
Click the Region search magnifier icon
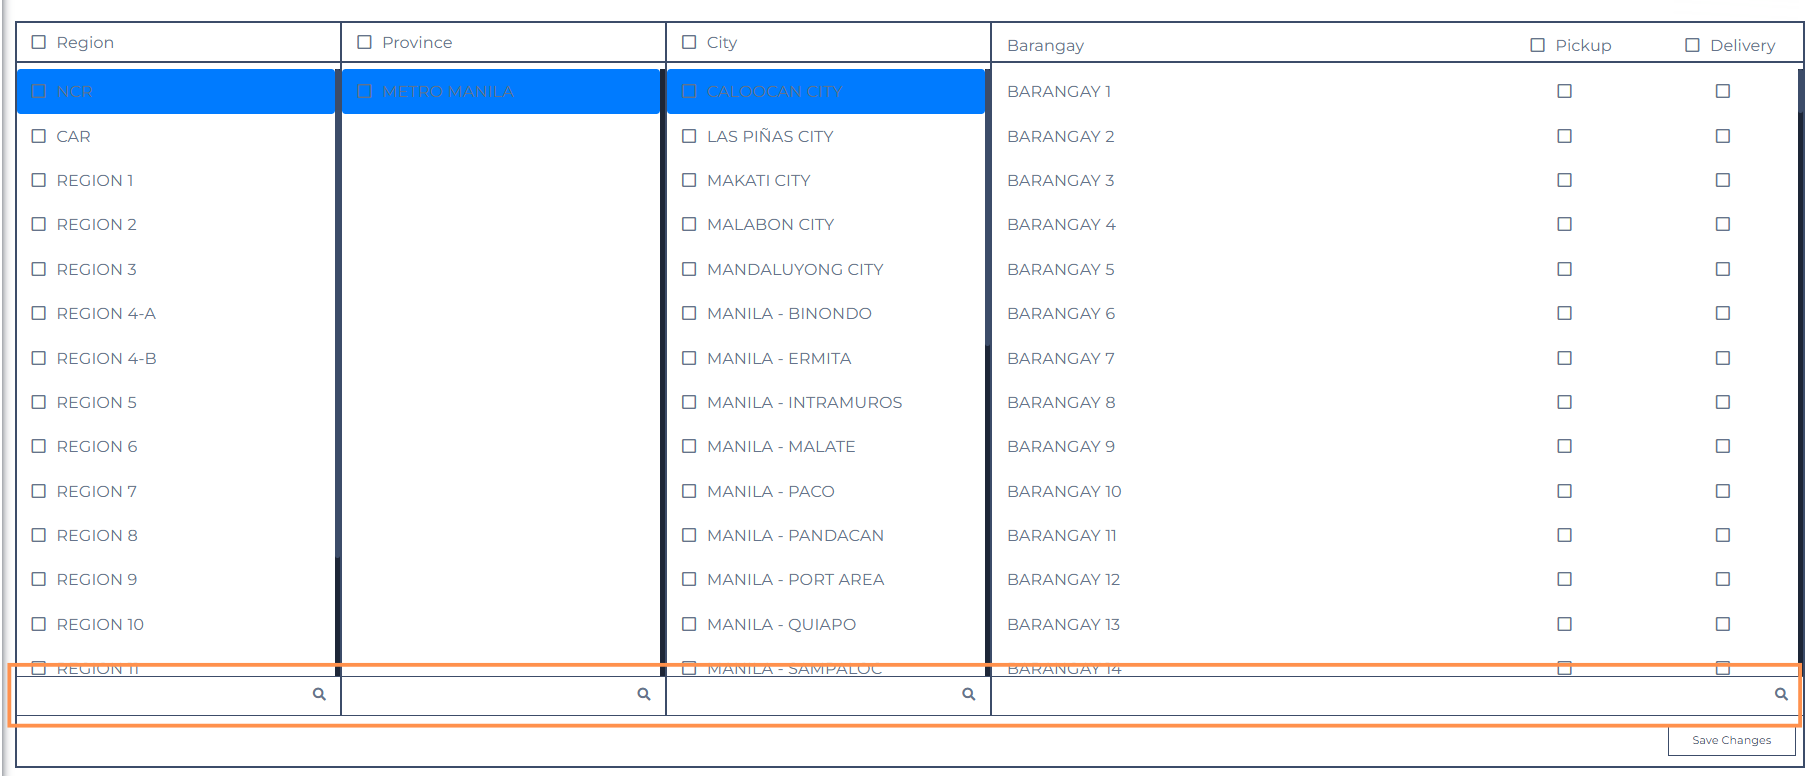coord(319,694)
